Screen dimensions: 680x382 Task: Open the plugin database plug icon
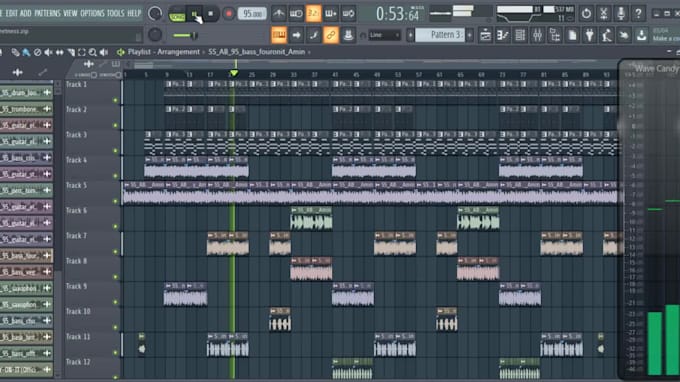[589, 35]
